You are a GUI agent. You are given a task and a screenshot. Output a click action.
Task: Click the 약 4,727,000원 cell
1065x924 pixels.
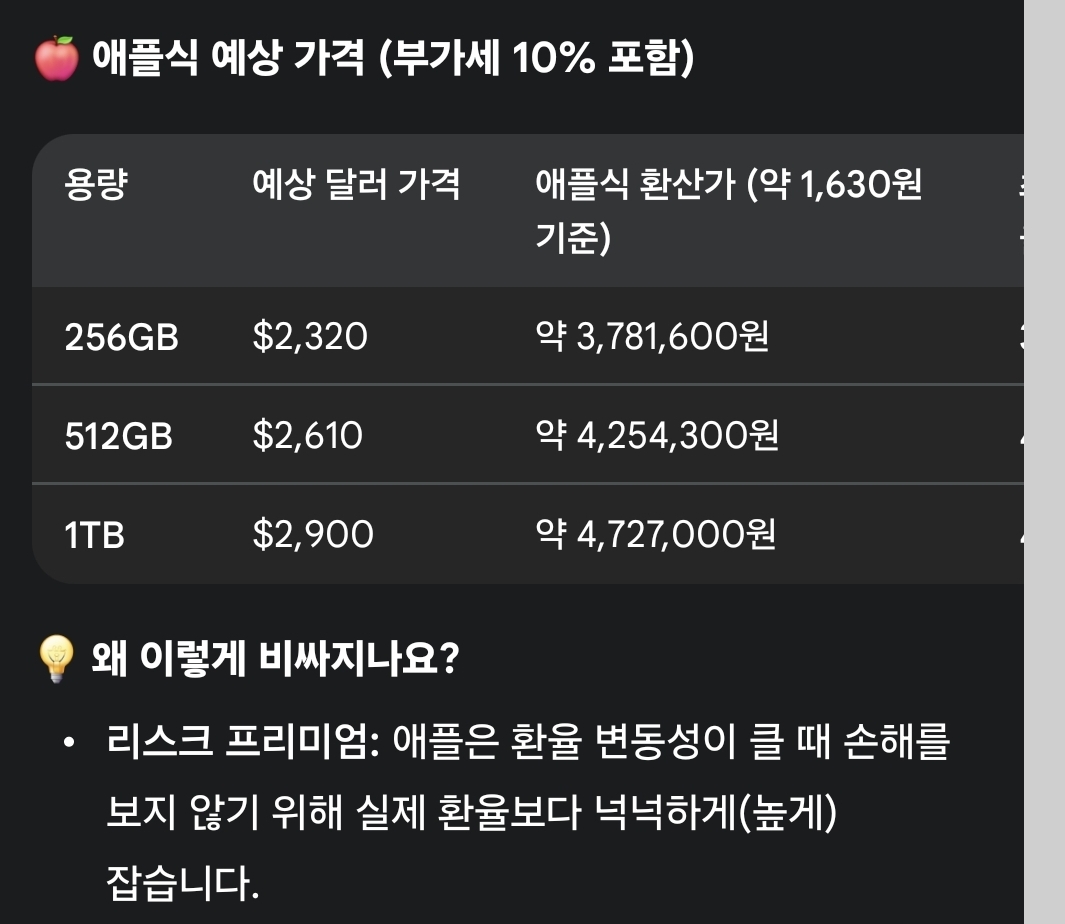tap(656, 535)
